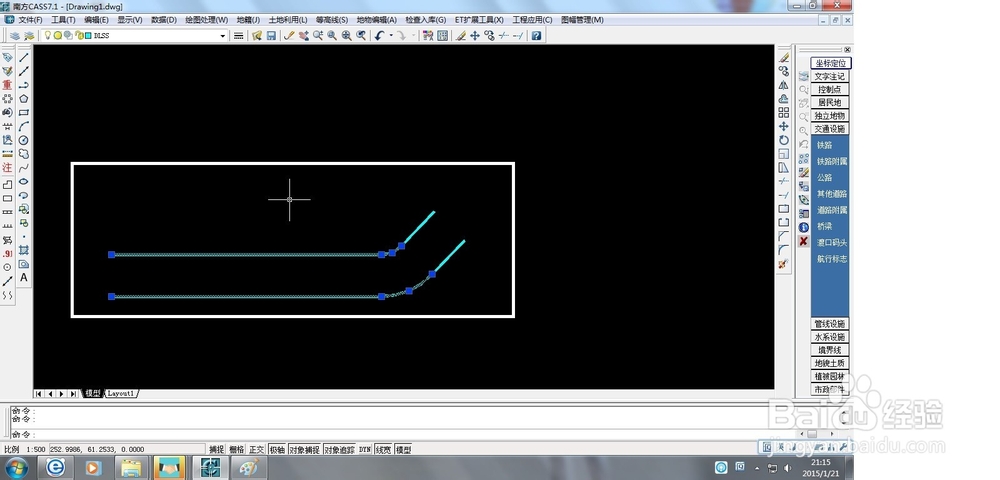Open the 等高线(S) menu
This screenshot has width=1000, height=480.
click(x=332, y=20)
